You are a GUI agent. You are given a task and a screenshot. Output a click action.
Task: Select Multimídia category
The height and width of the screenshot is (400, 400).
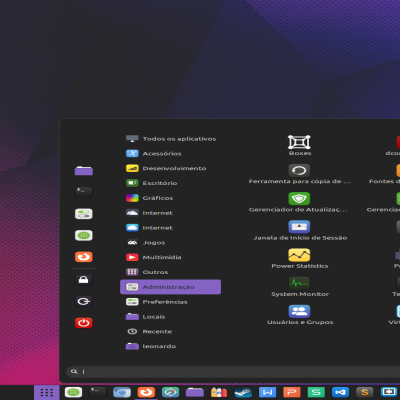pyautogui.click(x=170, y=257)
